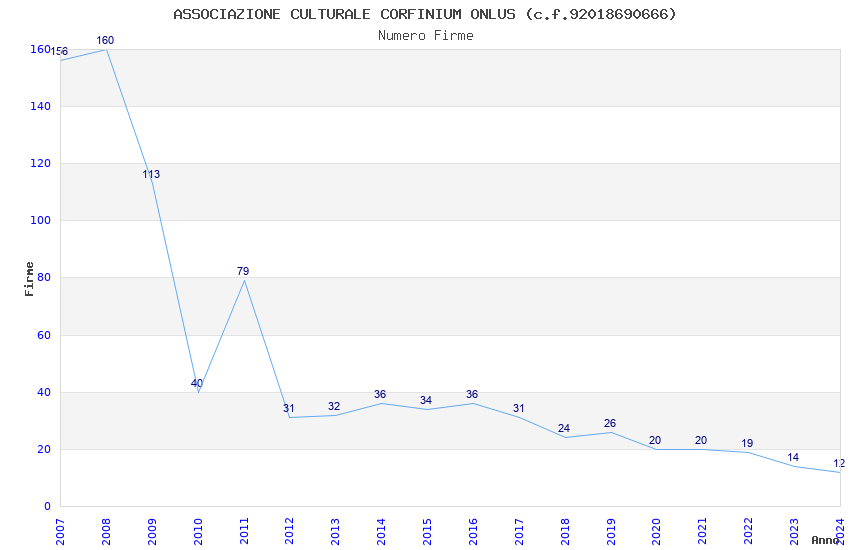Select the 2008 year label
The width and height of the screenshot is (850, 550).
pyautogui.click(x=106, y=532)
